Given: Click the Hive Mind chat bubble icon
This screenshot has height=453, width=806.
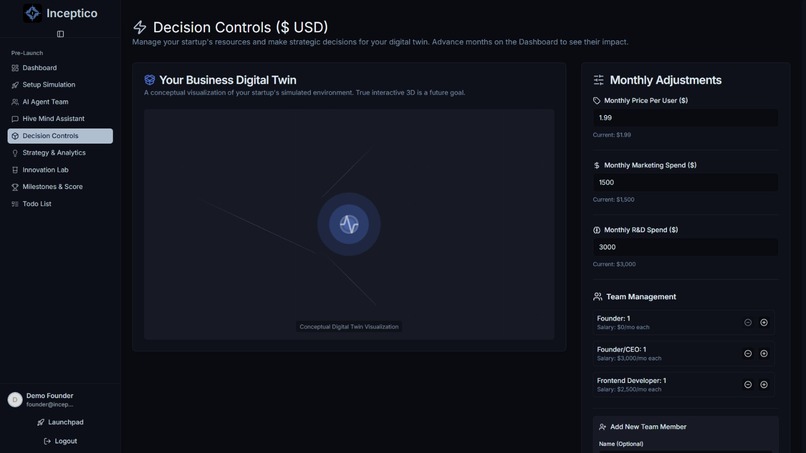Looking at the screenshot, I should 15,119.
